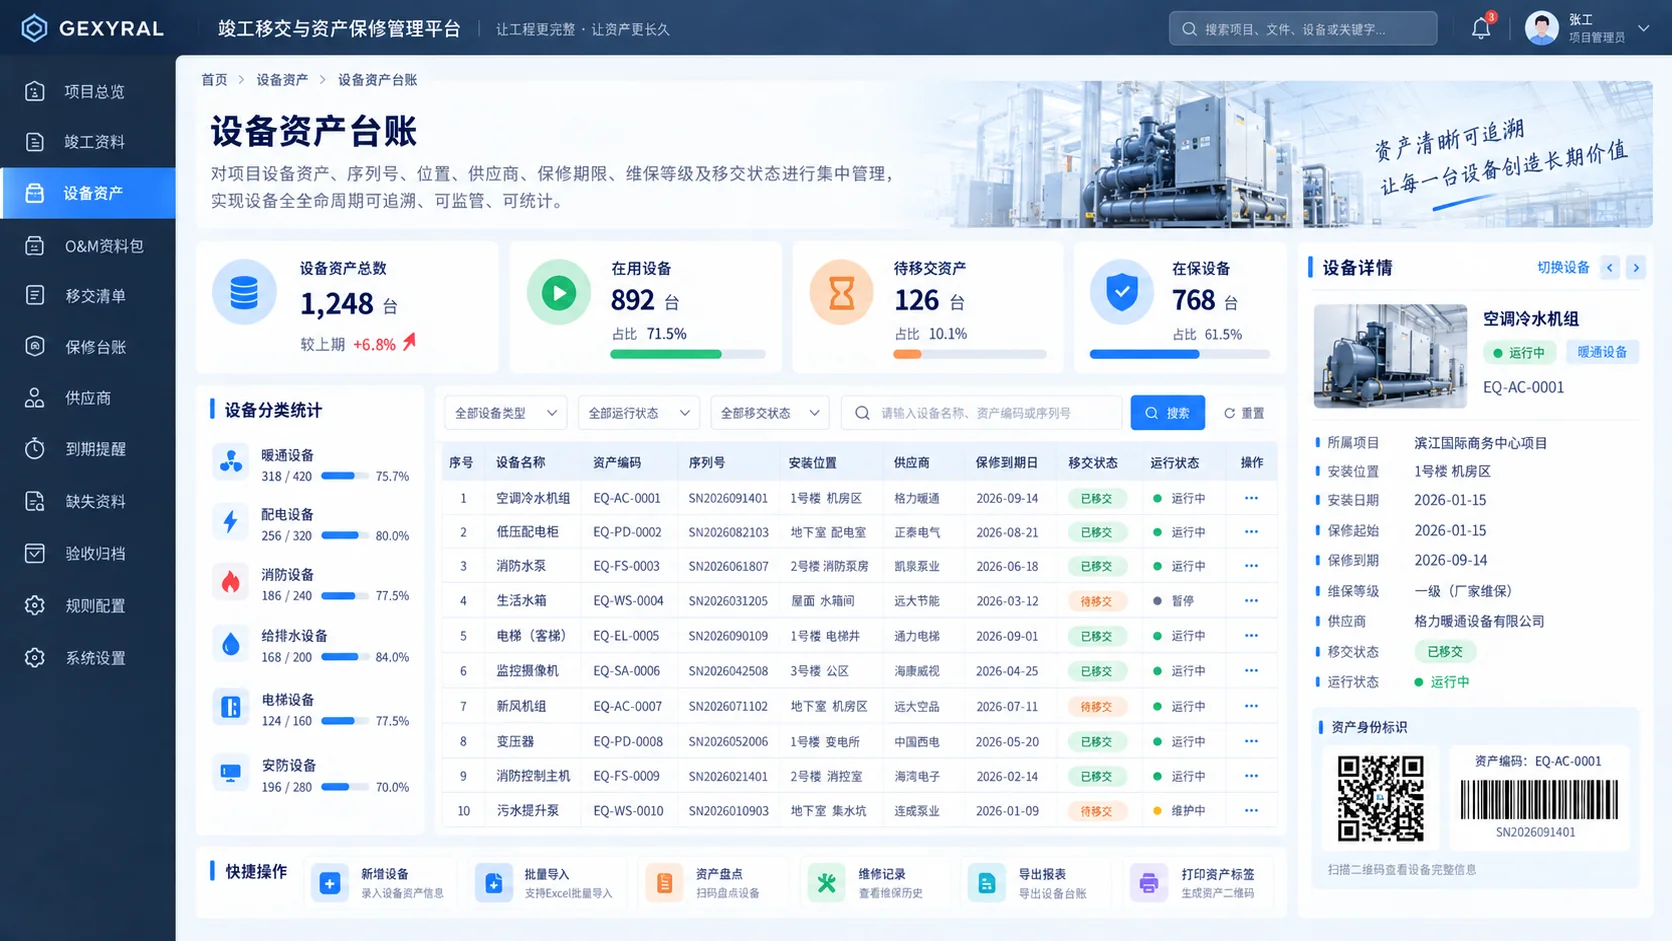The height and width of the screenshot is (941, 1672).
Task: Click the 打印资产标签 printer icon
Action: (1148, 883)
